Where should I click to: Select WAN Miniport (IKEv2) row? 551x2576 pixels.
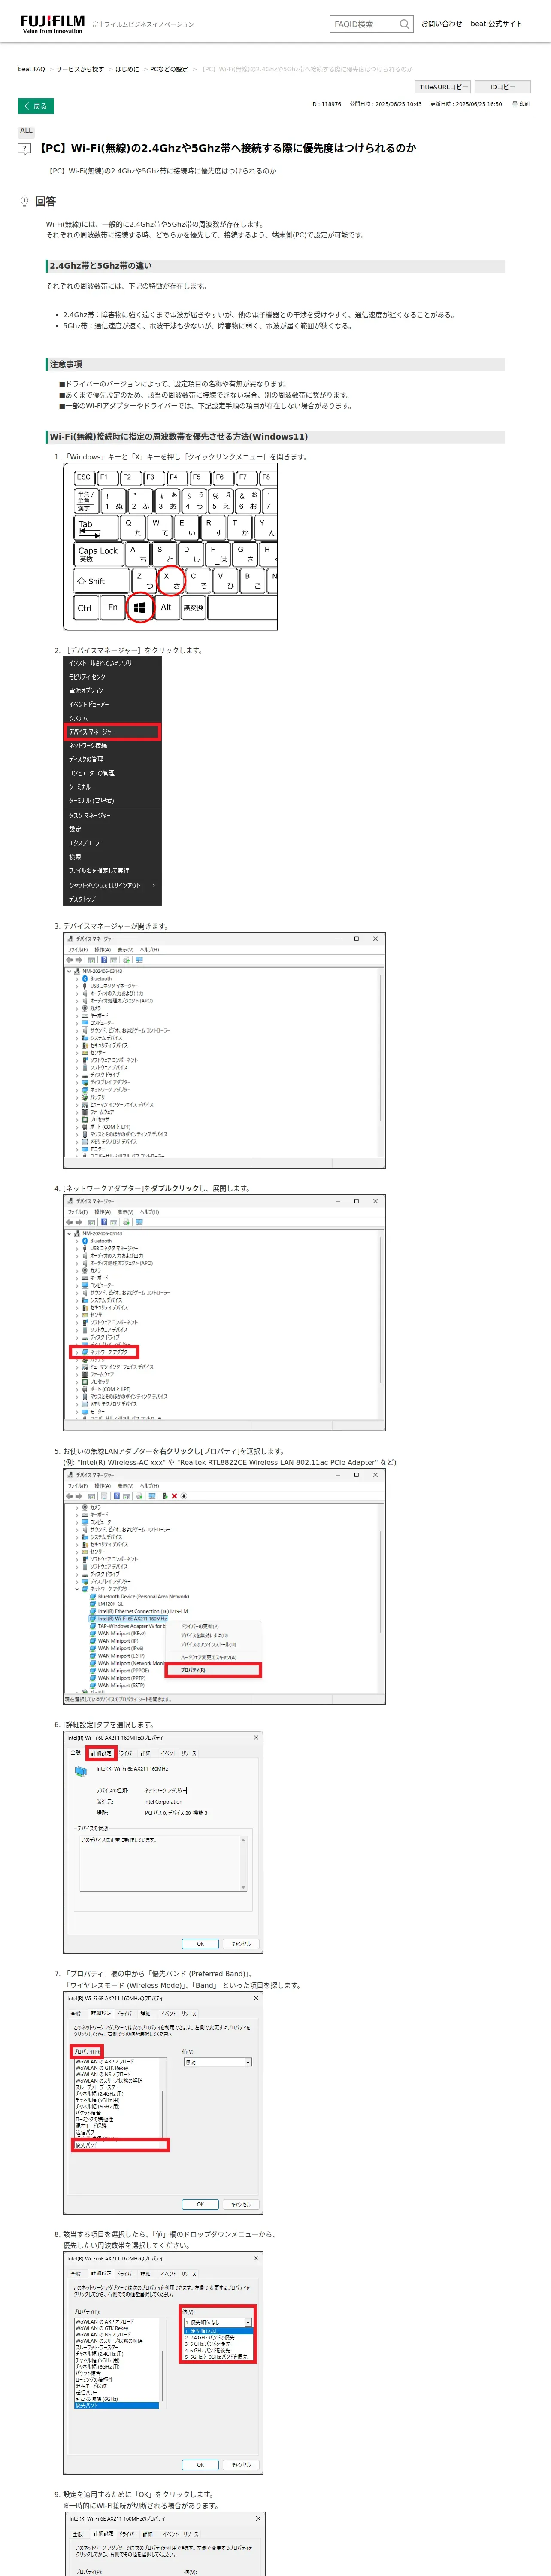[x=119, y=1633]
